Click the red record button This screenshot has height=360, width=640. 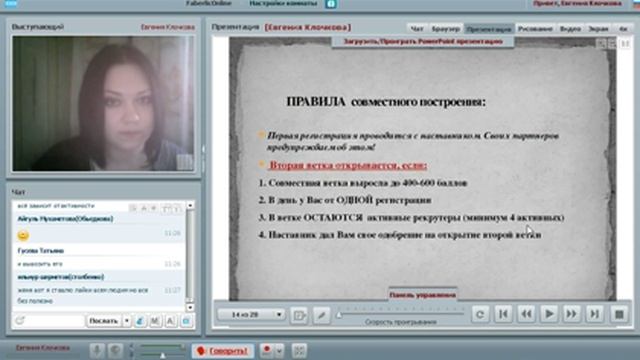coord(267,350)
